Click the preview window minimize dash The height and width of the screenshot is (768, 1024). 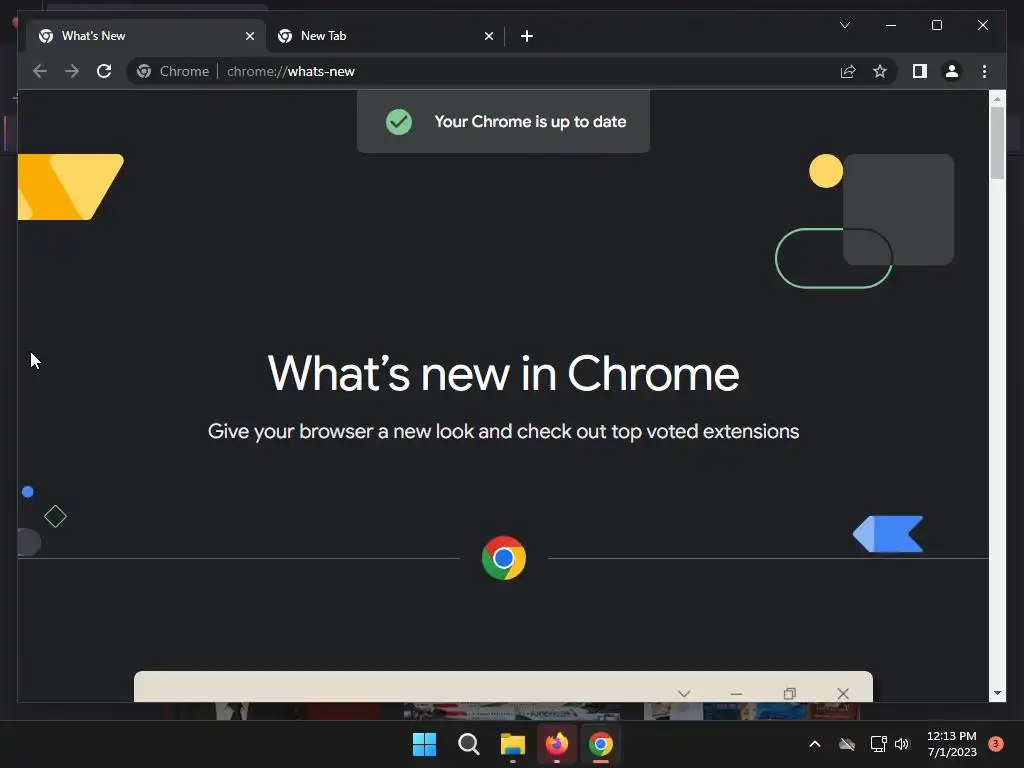click(x=737, y=694)
